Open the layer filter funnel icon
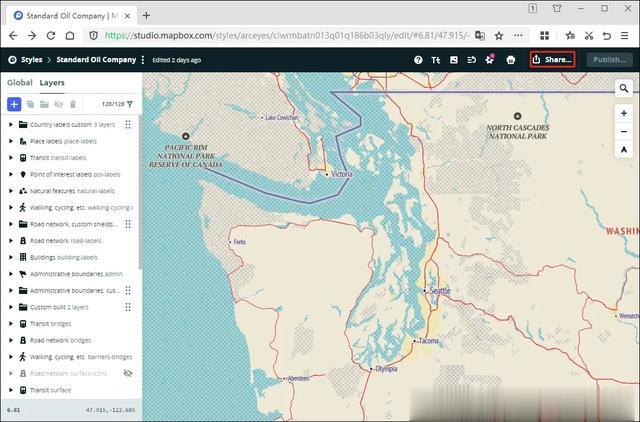Screen dimensions: 640x422 coord(130,104)
